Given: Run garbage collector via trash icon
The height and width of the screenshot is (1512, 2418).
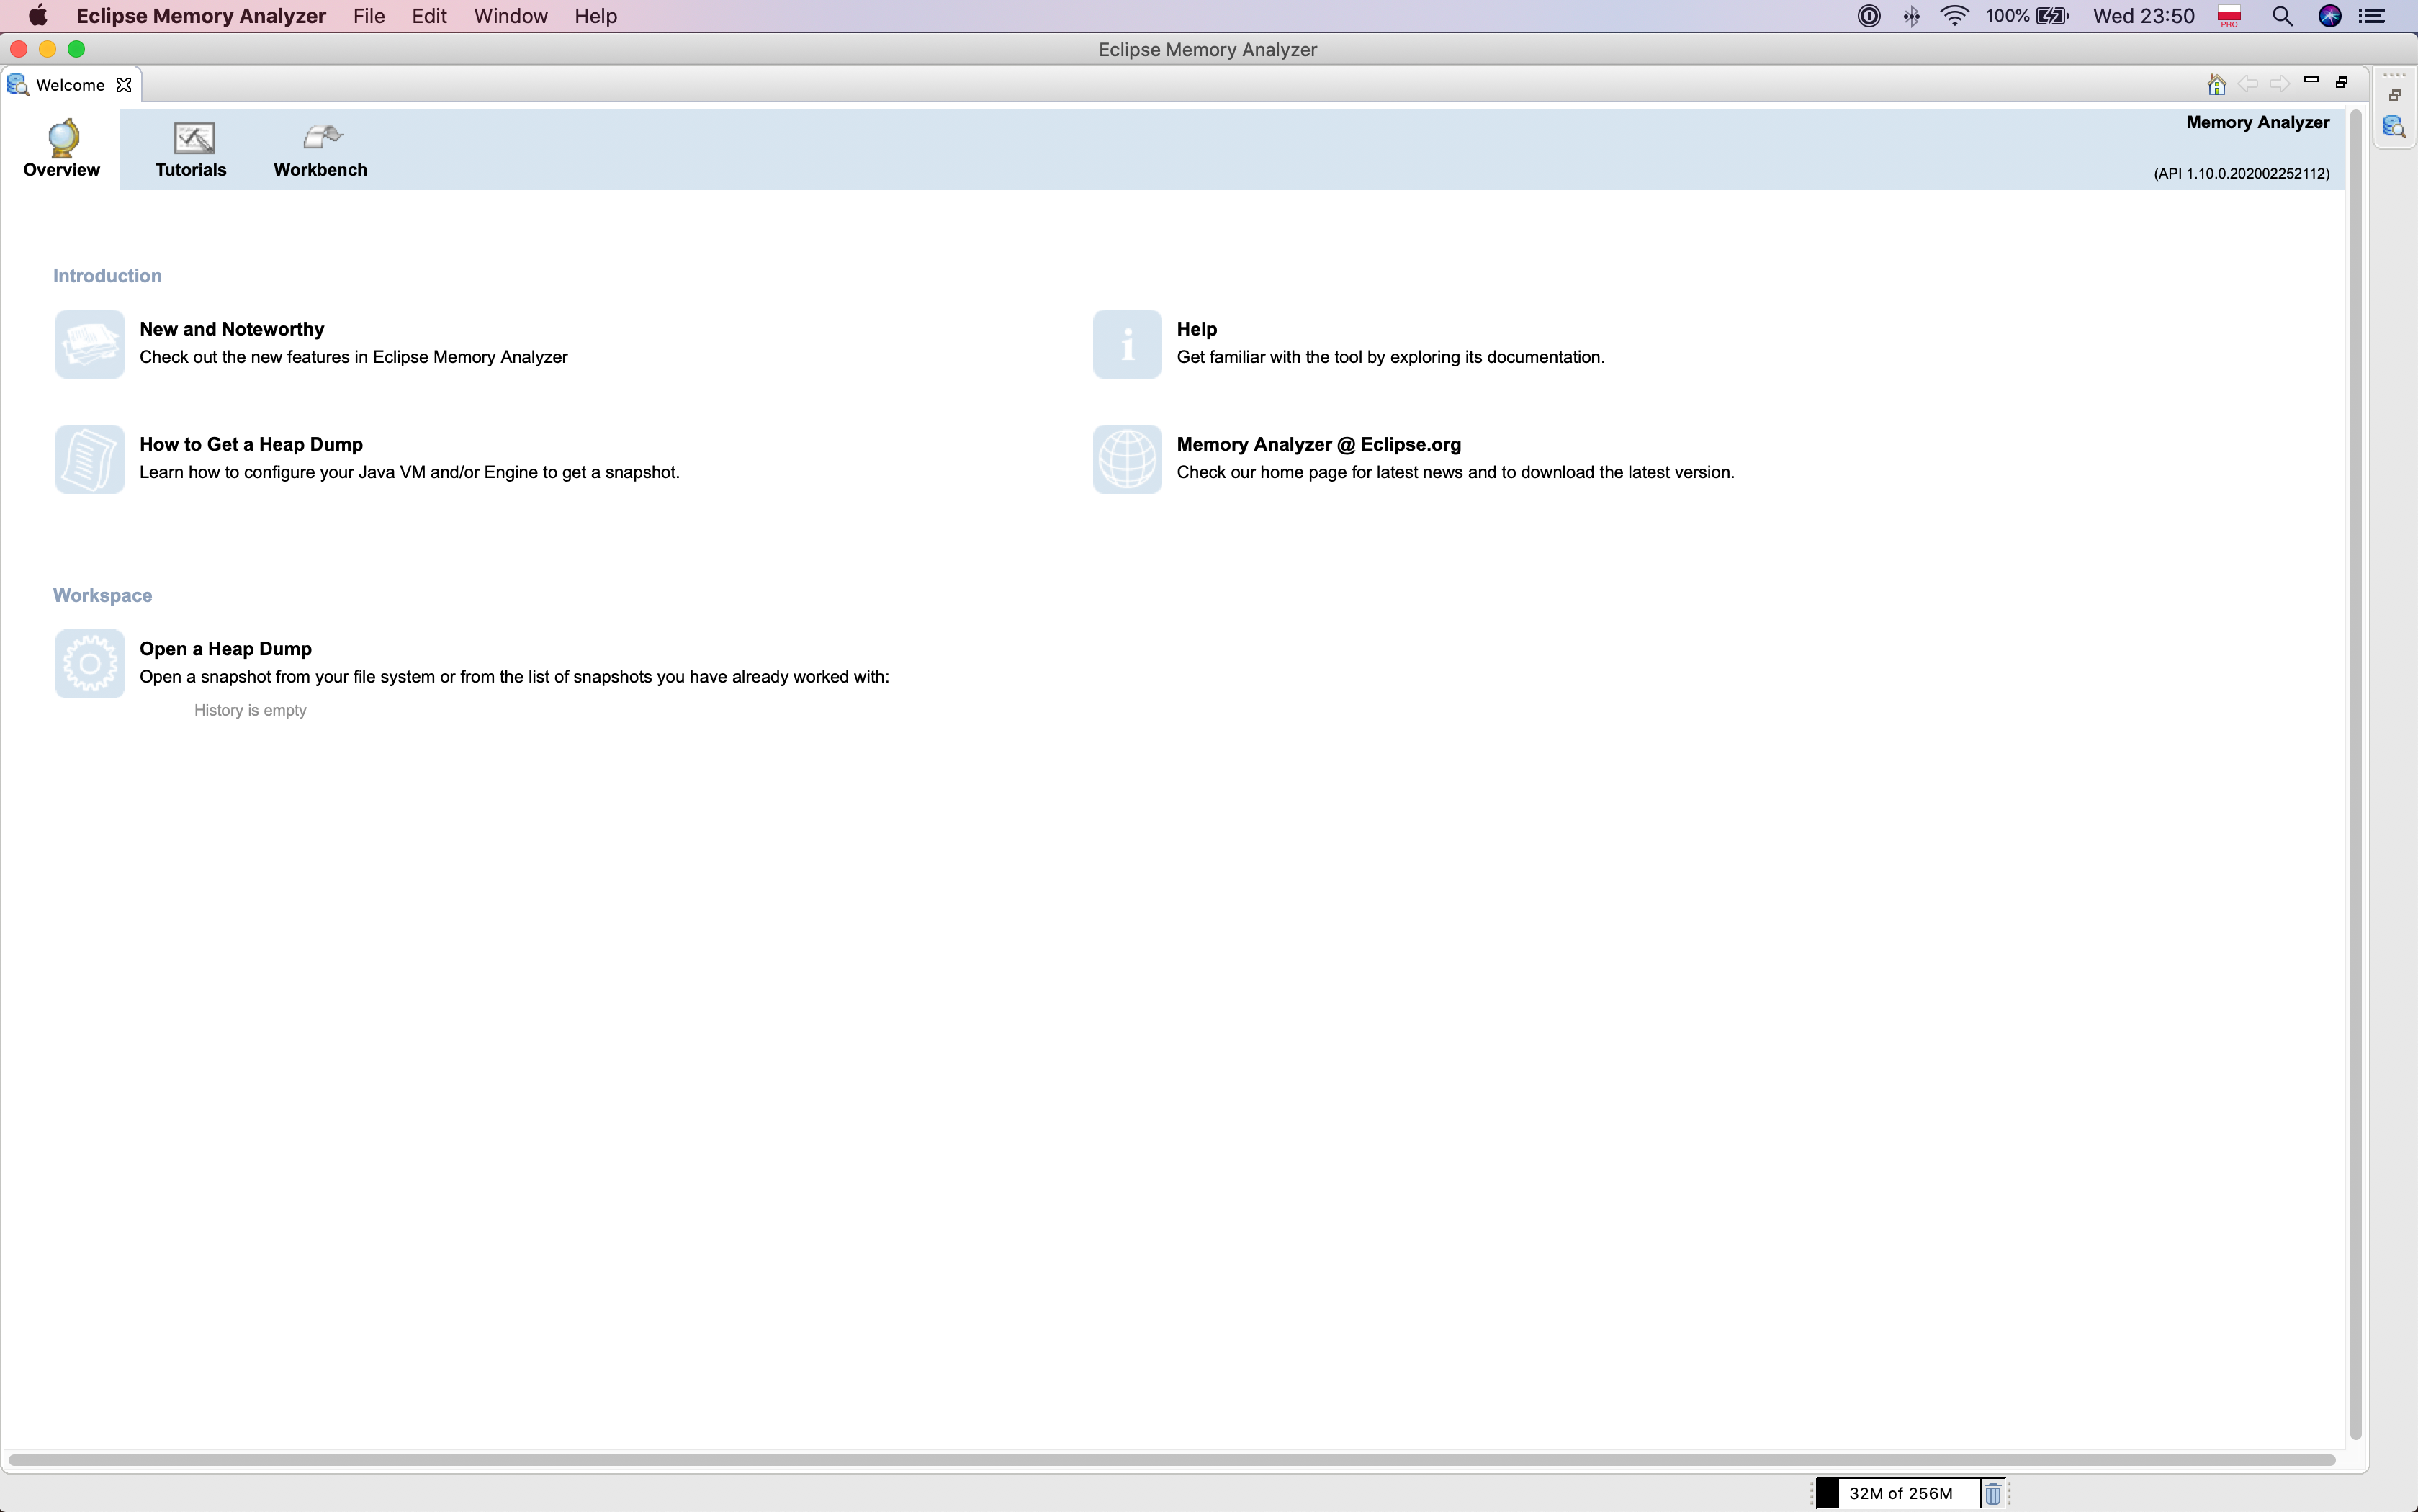Looking at the screenshot, I should point(1992,1493).
